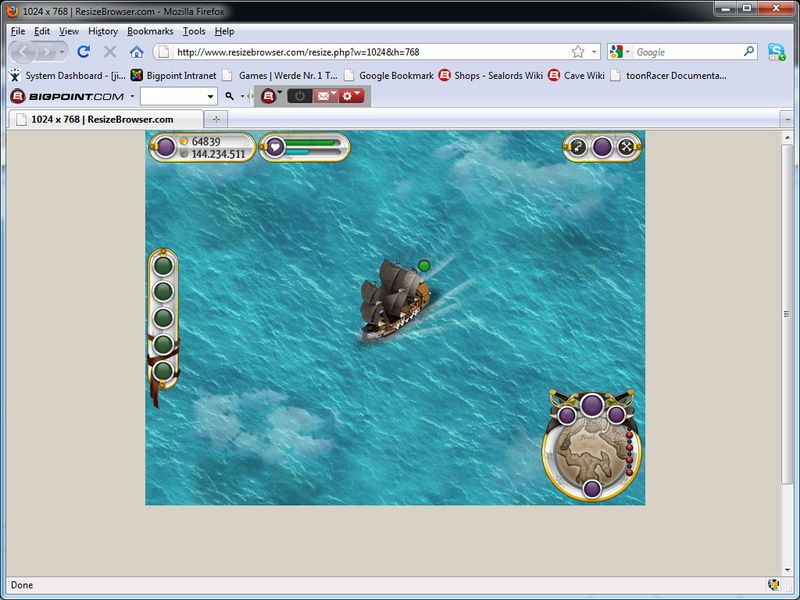Click the purple orb beside the gold counter
This screenshot has height=600, width=800.
[165, 147]
